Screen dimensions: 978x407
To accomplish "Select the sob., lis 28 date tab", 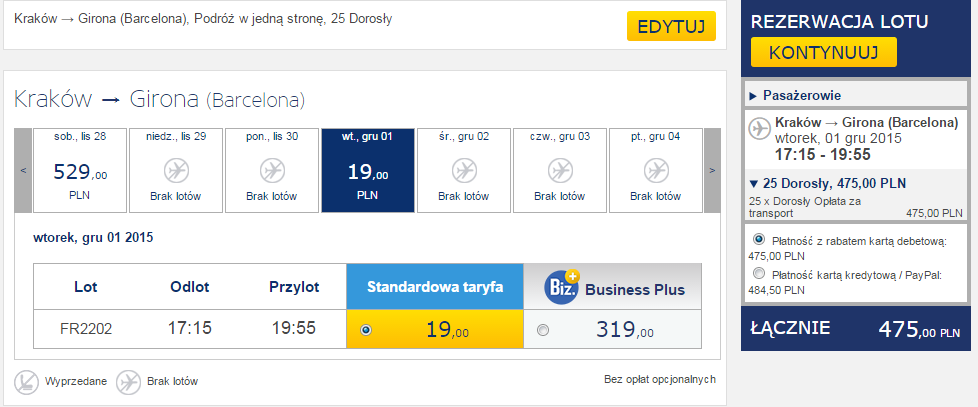I will (x=80, y=170).
